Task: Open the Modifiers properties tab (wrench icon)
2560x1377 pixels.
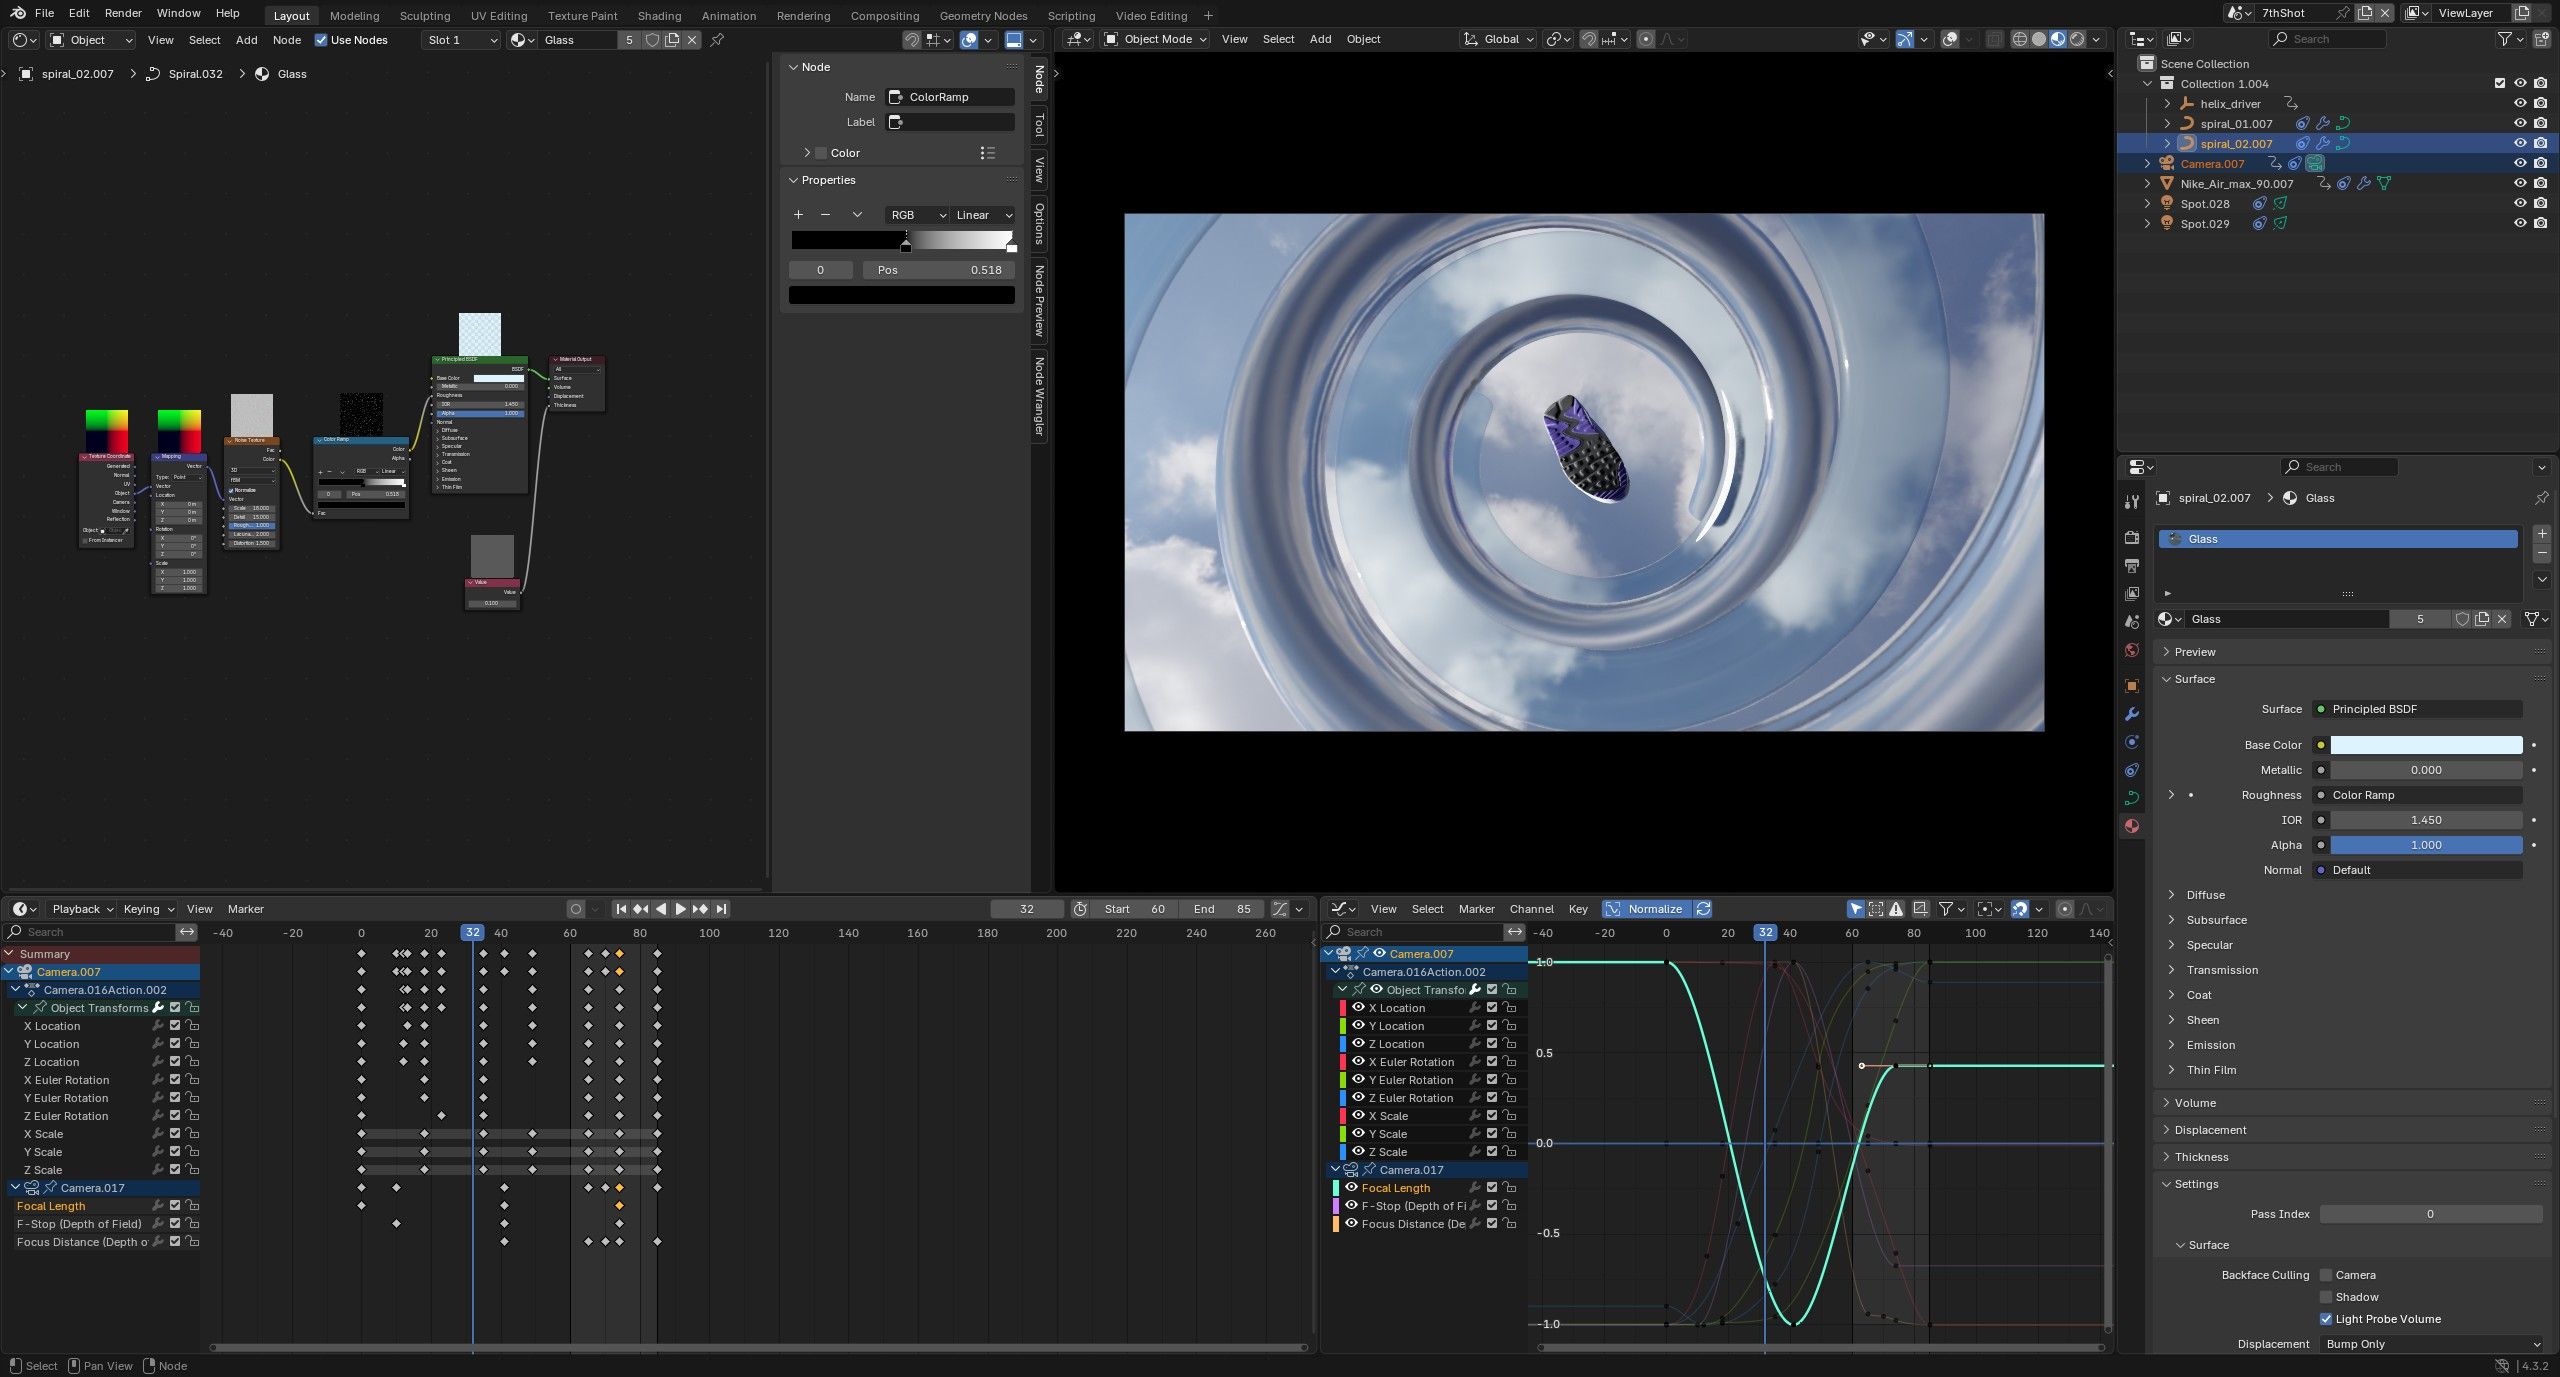Action: [x=2132, y=714]
